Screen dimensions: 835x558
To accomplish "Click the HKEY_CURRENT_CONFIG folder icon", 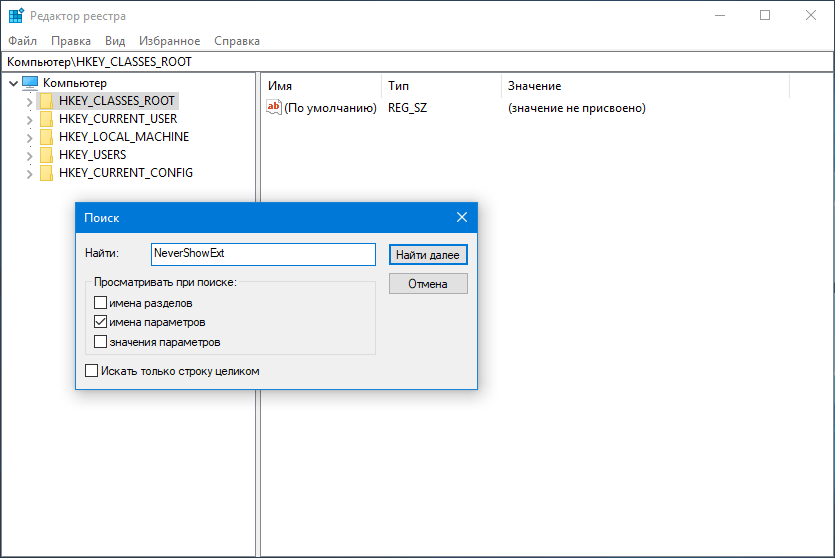I will pos(46,173).
